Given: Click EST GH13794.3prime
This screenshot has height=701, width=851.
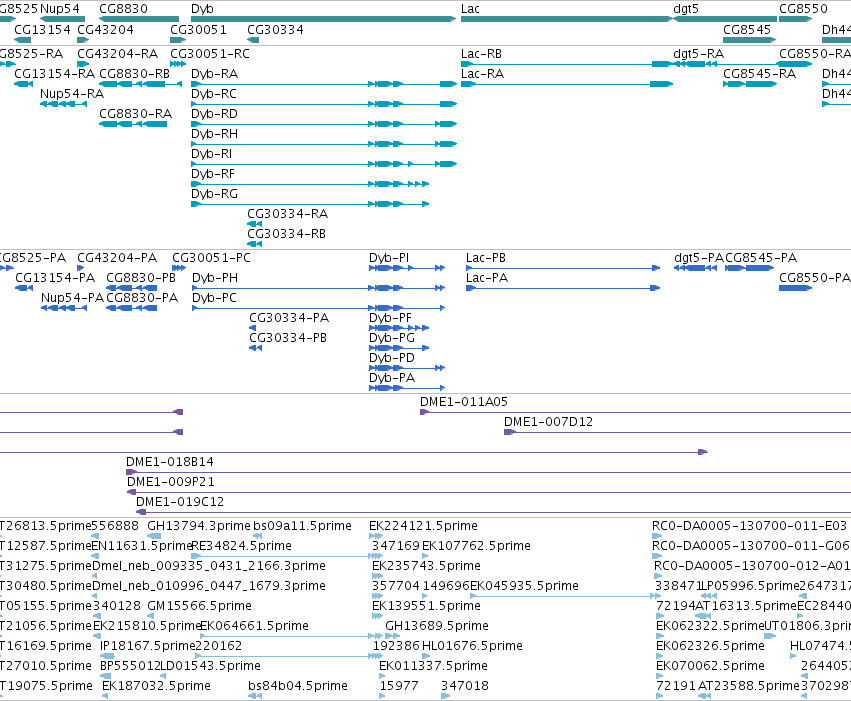Looking at the screenshot, I should pos(199,526).
